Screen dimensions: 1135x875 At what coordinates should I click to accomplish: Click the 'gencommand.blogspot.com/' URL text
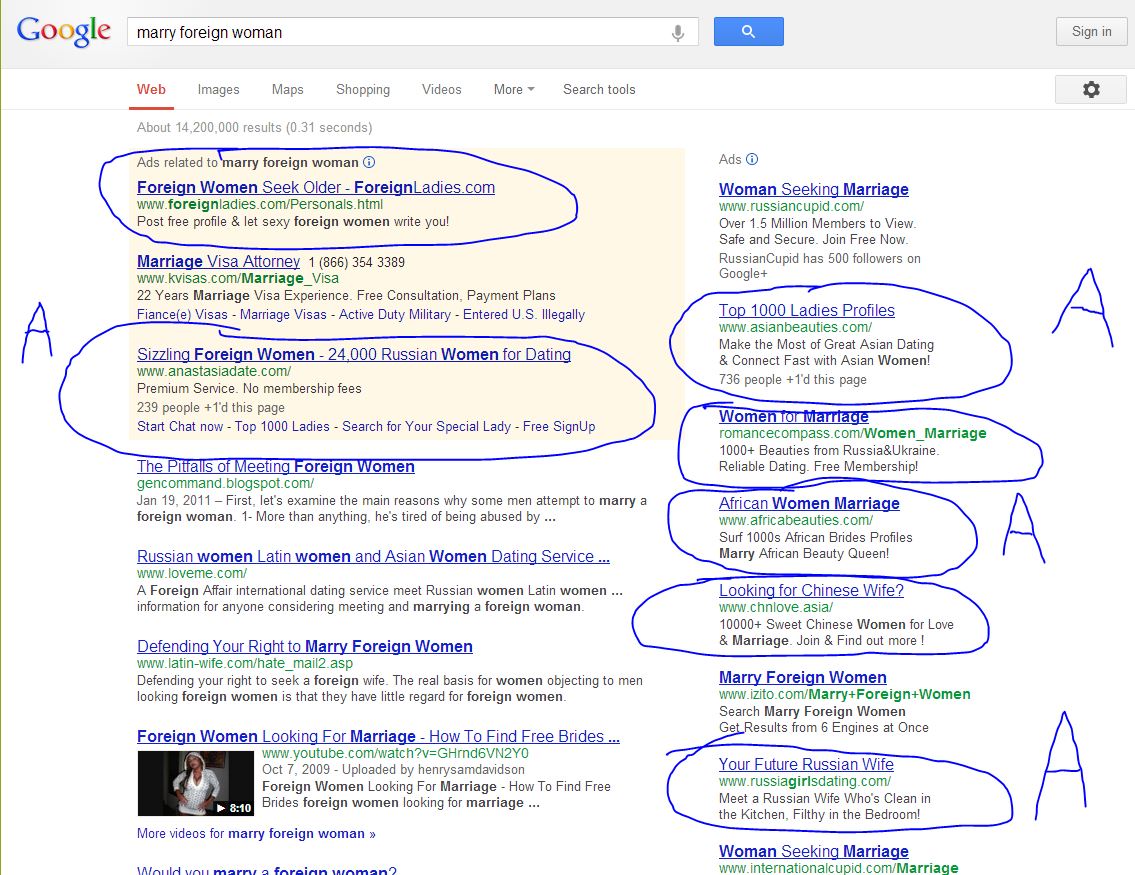[225, 483]
